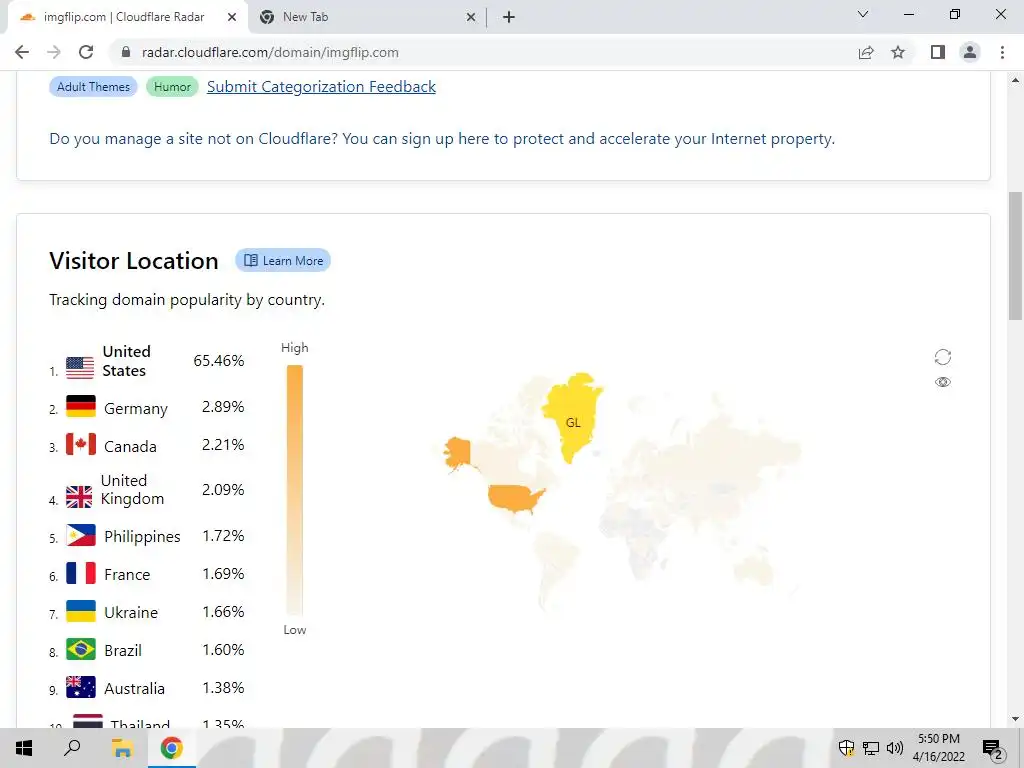Click the 1.66% value for Ukraine
The width and height of the screenshot is (1024, 768).
pyautogui.click(x=223, y=612)
